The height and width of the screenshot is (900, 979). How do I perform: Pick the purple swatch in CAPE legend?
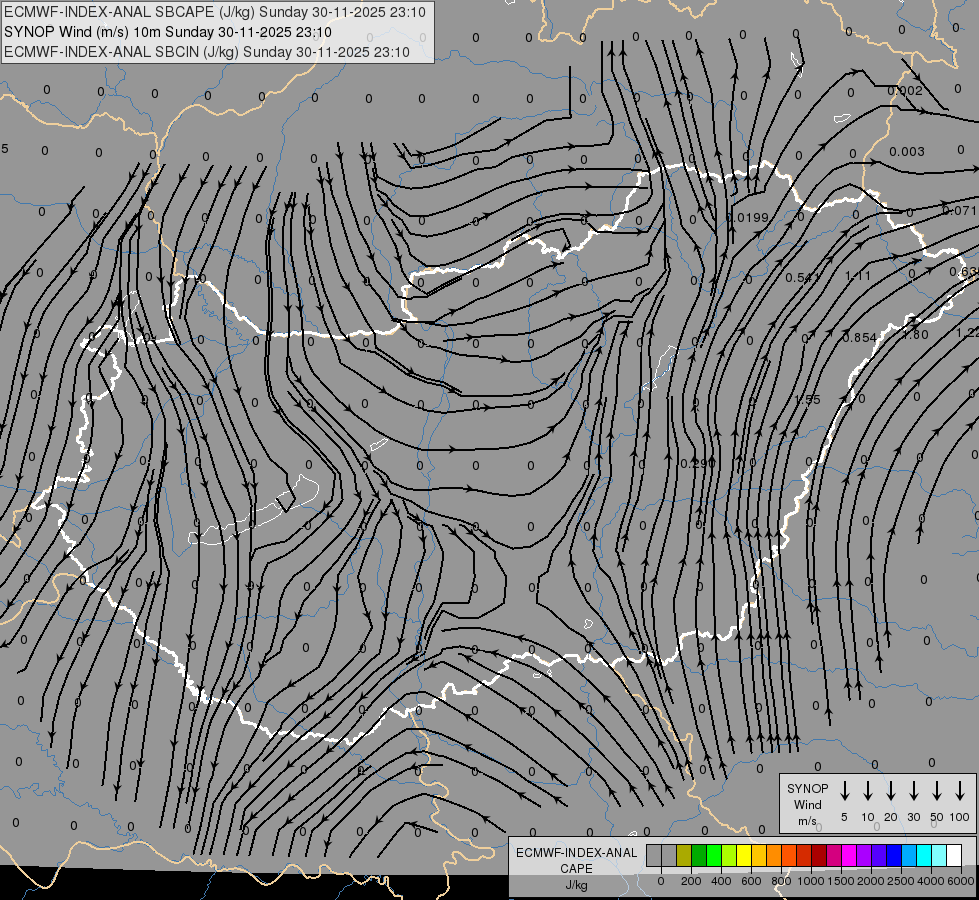pyautogui.click(x=863, y=855)
